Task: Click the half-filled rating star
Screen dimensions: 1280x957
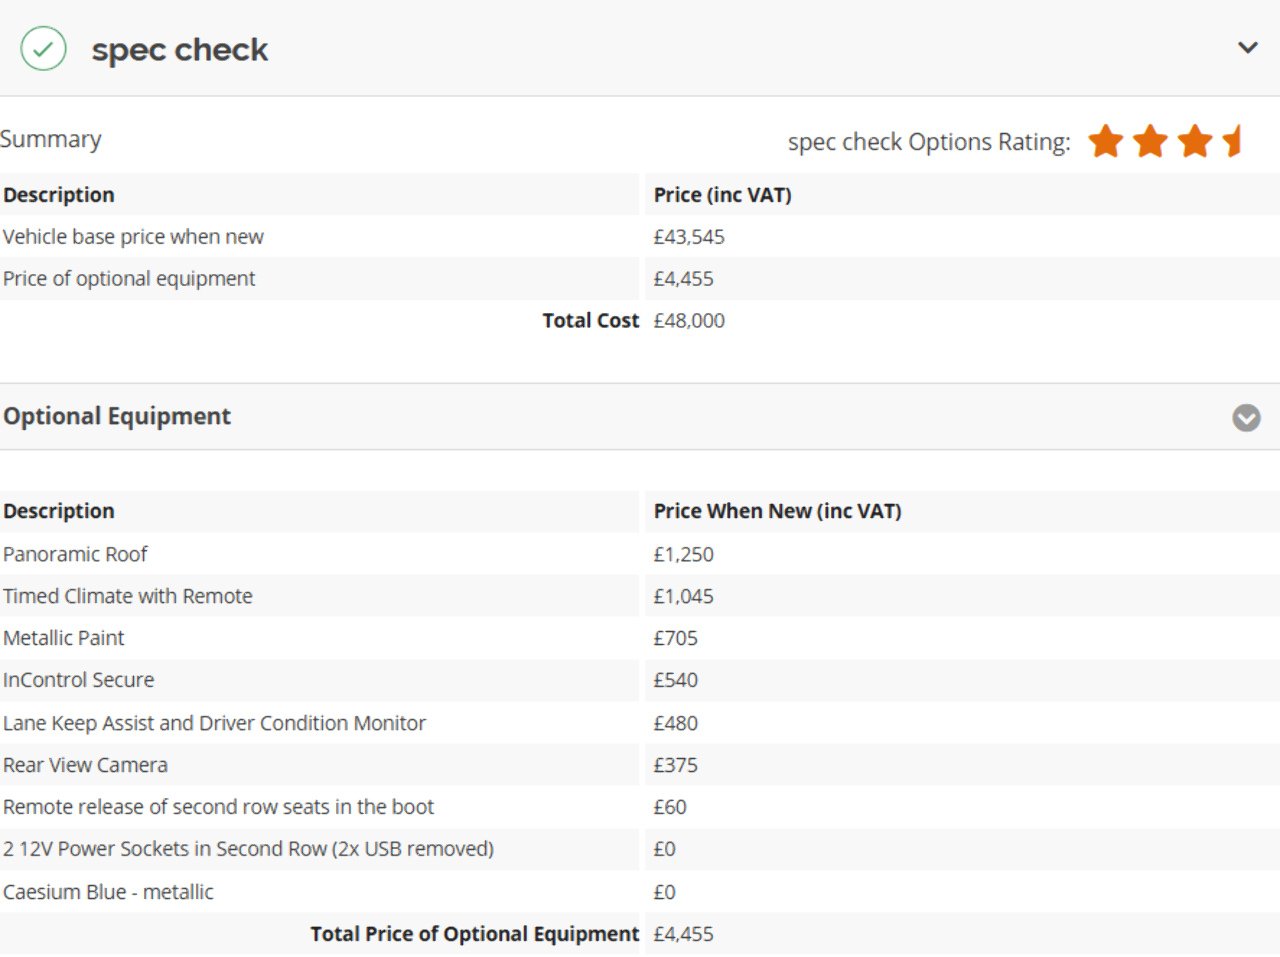Action: coord(1233,141)
